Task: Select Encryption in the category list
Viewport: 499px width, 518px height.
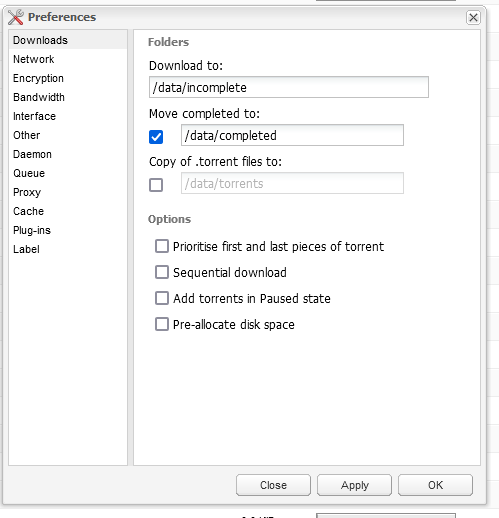Action: click(68, 78)
